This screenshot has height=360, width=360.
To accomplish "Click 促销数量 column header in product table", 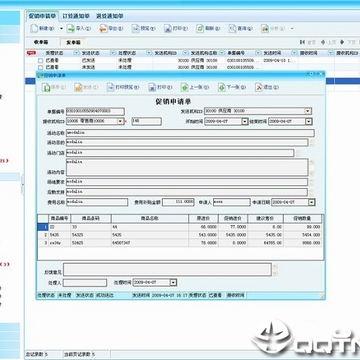I will pyautogui.click(x=303, y=219).
